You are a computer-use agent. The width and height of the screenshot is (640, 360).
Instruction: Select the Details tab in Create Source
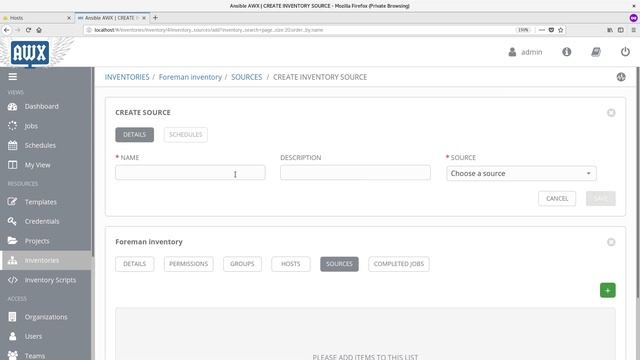pos(135,135)
